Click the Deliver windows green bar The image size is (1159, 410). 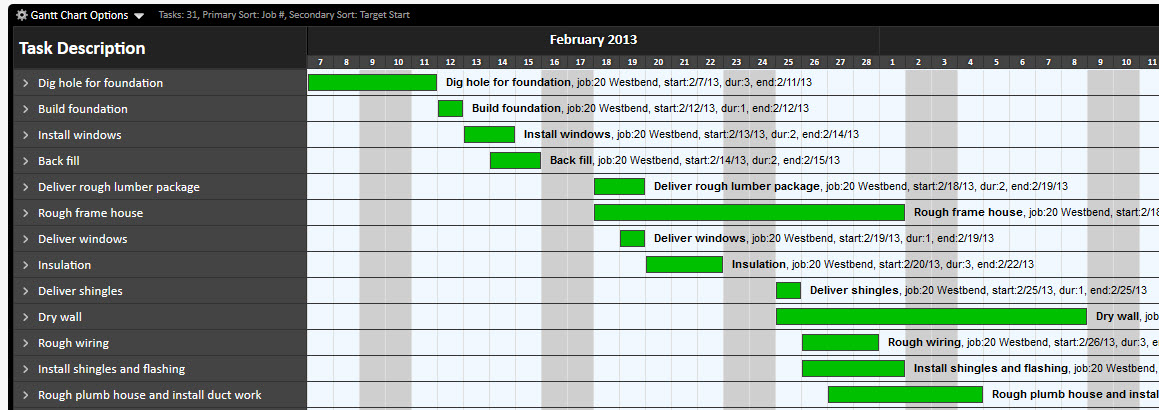coord(632,239)
